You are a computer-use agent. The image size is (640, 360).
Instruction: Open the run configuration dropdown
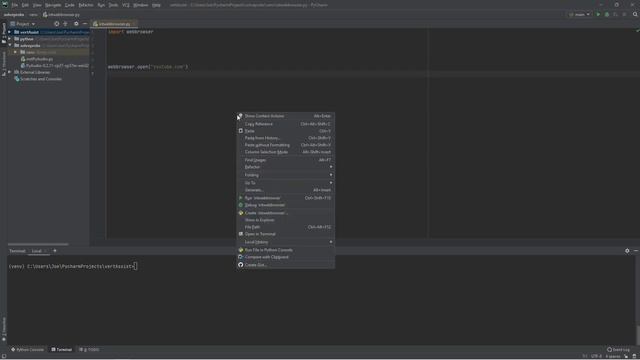pos(580,14)
